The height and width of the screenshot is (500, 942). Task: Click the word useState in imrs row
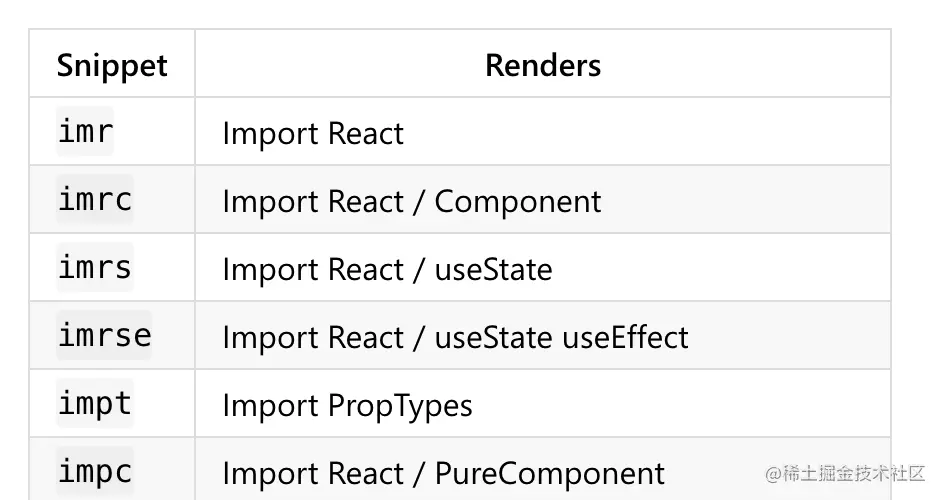493,270
